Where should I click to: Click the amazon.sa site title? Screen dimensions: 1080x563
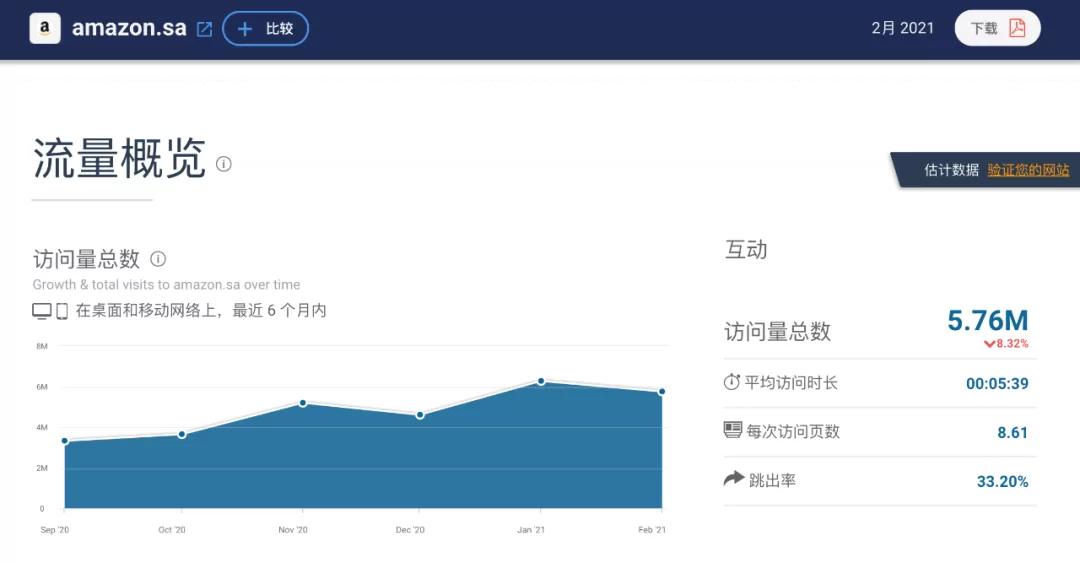point(129,28)
